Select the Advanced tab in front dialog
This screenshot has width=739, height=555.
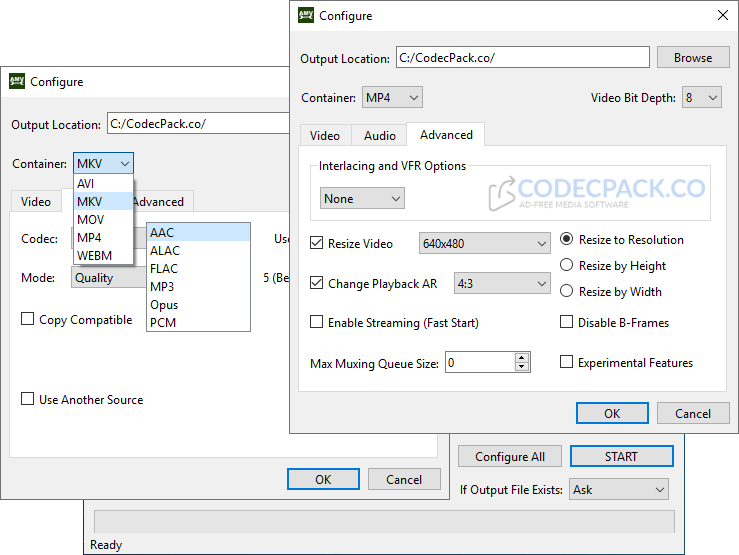446,135
